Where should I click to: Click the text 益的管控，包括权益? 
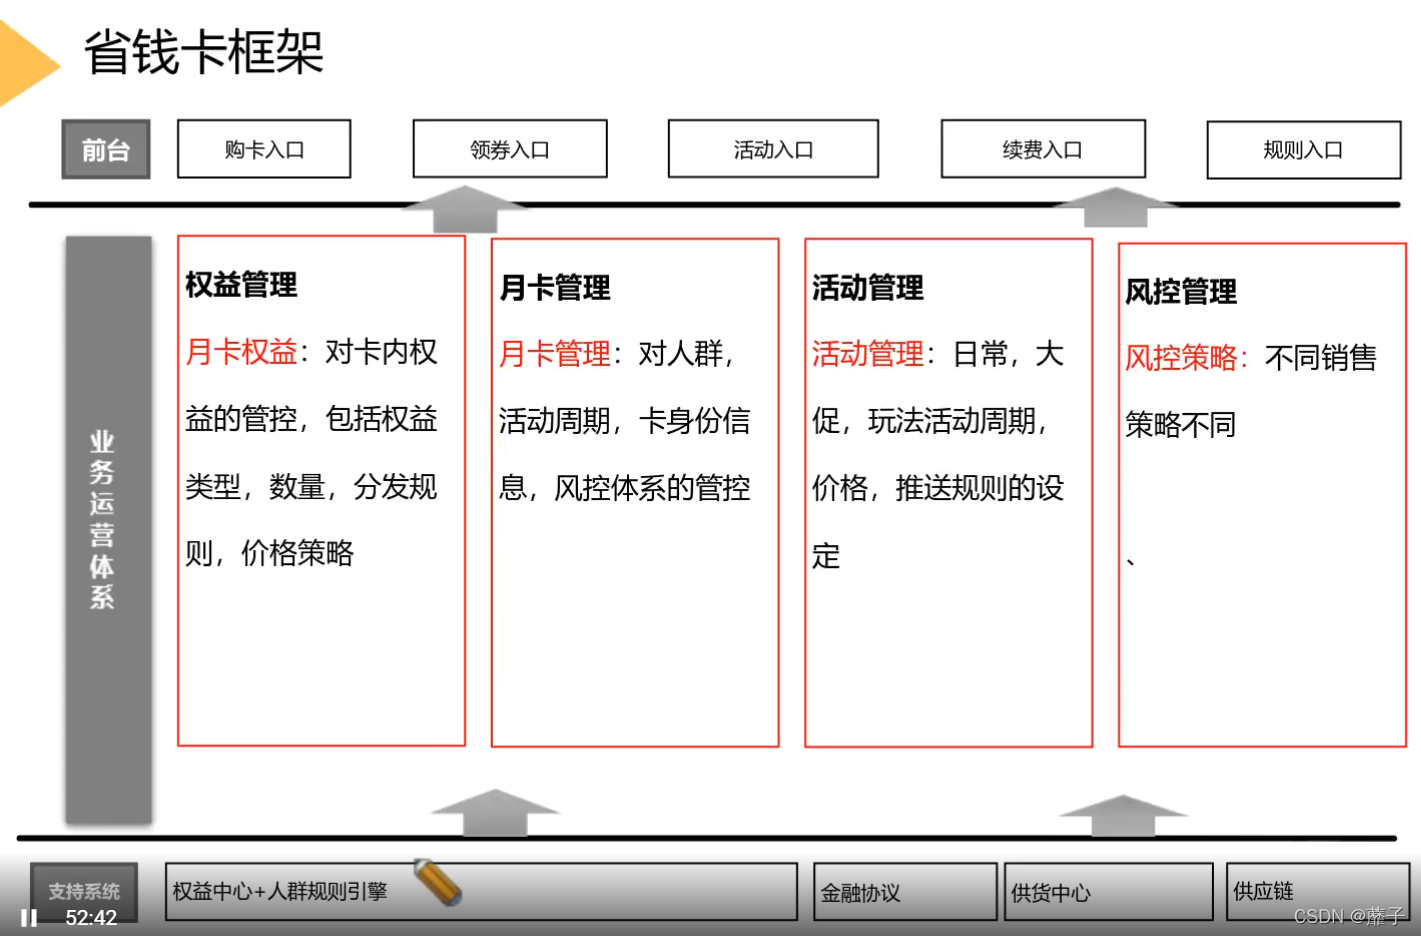311,419
